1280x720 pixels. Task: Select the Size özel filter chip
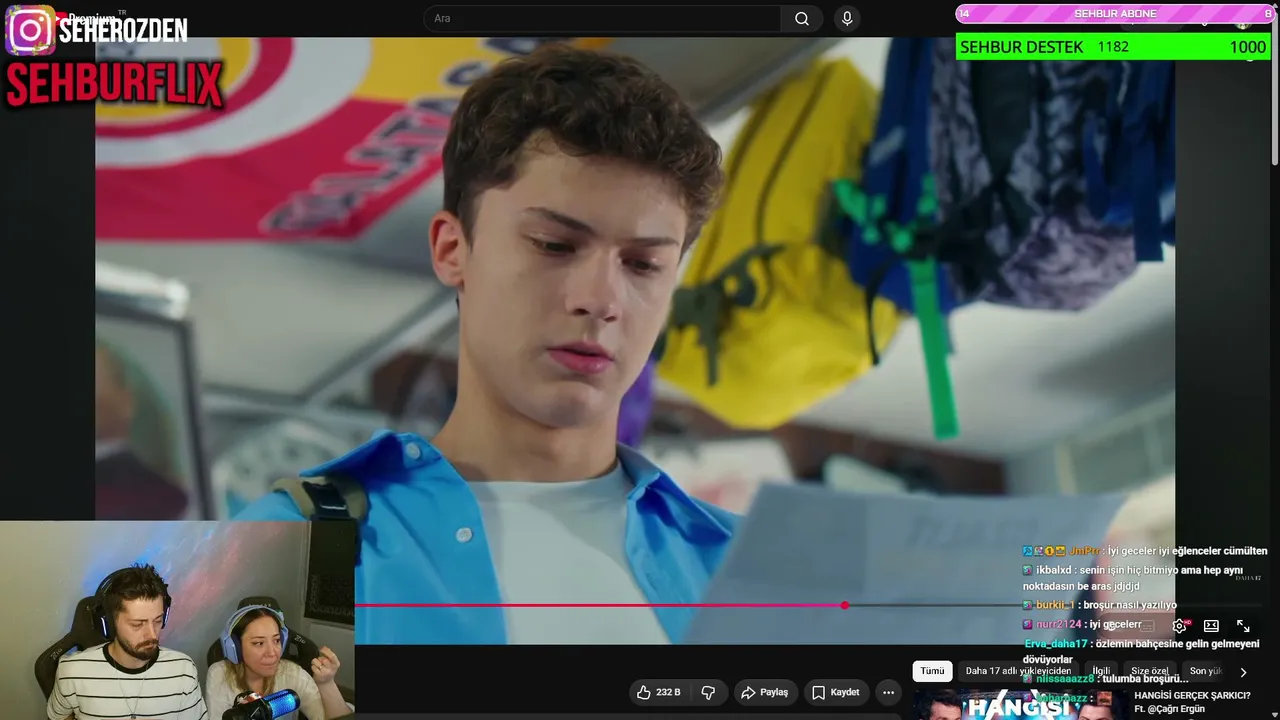pyautogui.click(x=1150, y=671)
